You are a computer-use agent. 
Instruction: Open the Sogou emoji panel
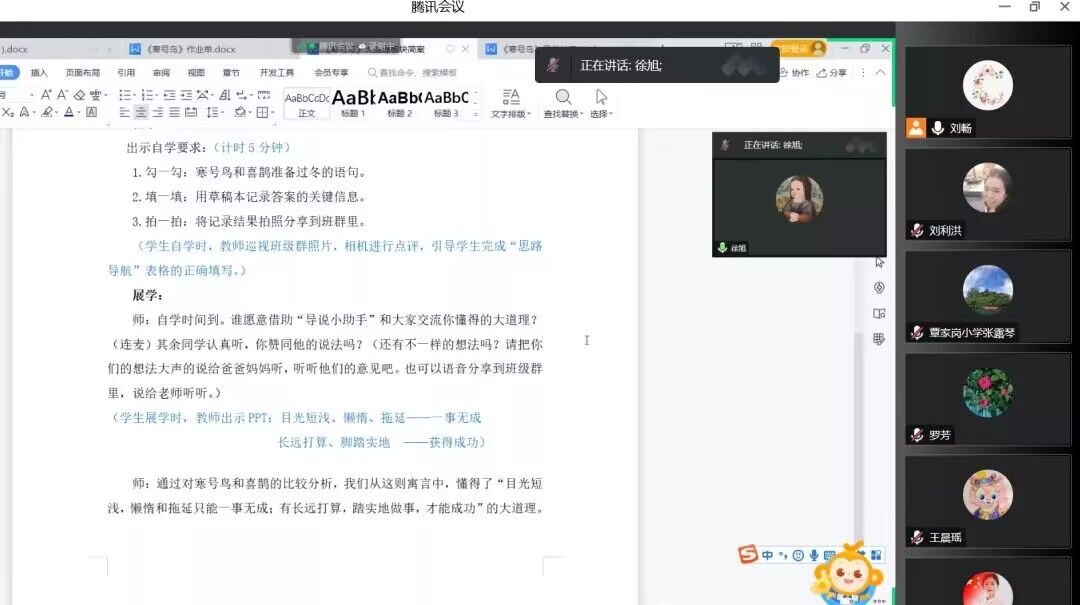[798, 555]
